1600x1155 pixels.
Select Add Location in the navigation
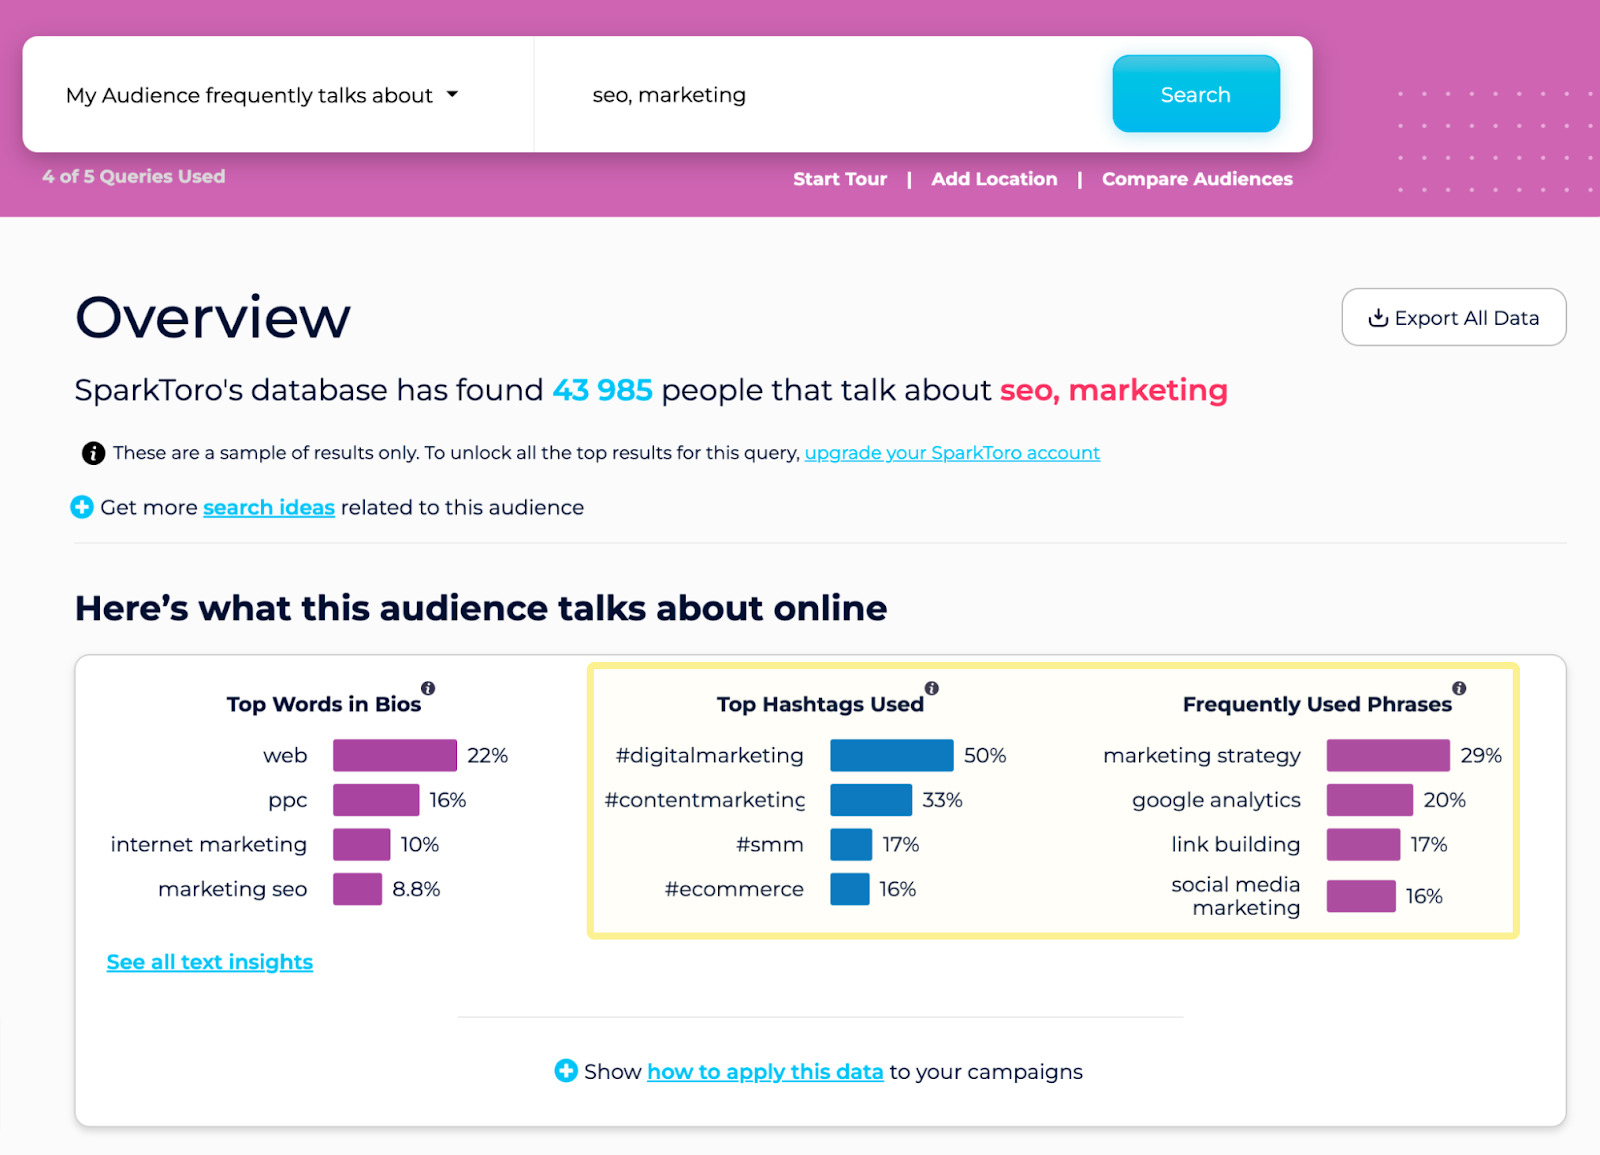[x=993, y=178]
